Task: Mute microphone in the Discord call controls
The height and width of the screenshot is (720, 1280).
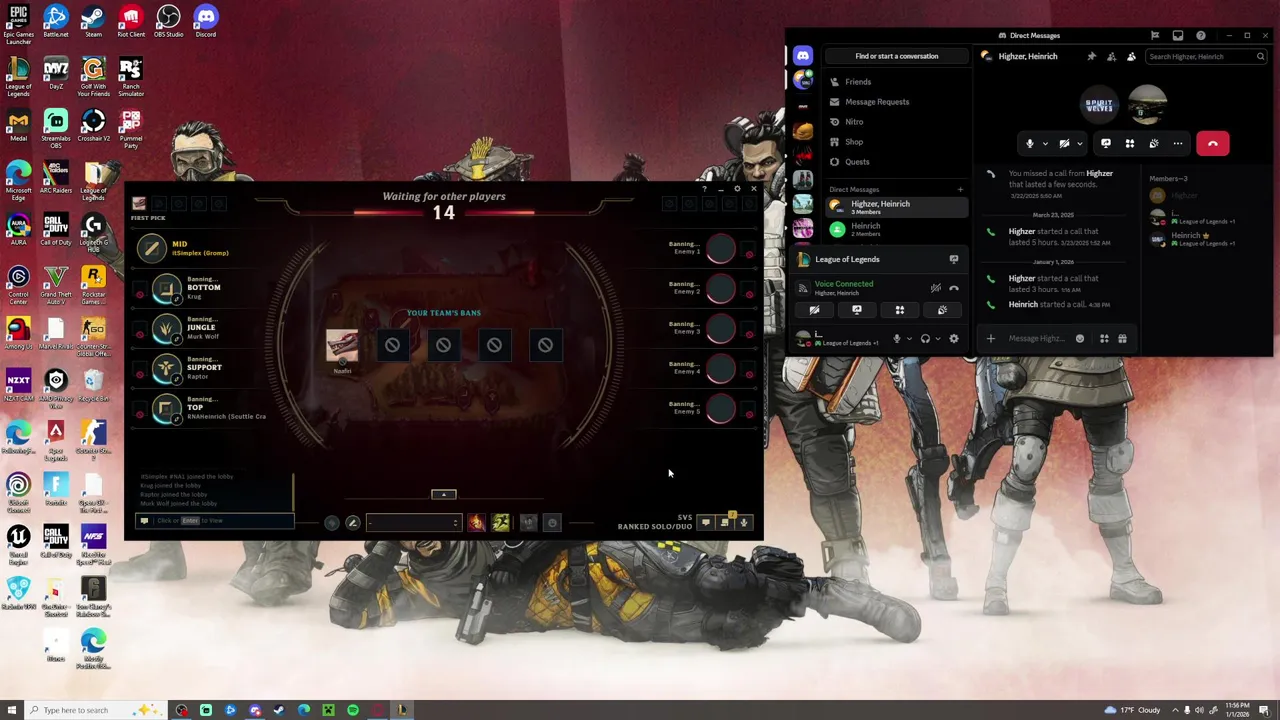Action: pyautogui.click(x=1029, y=143)
